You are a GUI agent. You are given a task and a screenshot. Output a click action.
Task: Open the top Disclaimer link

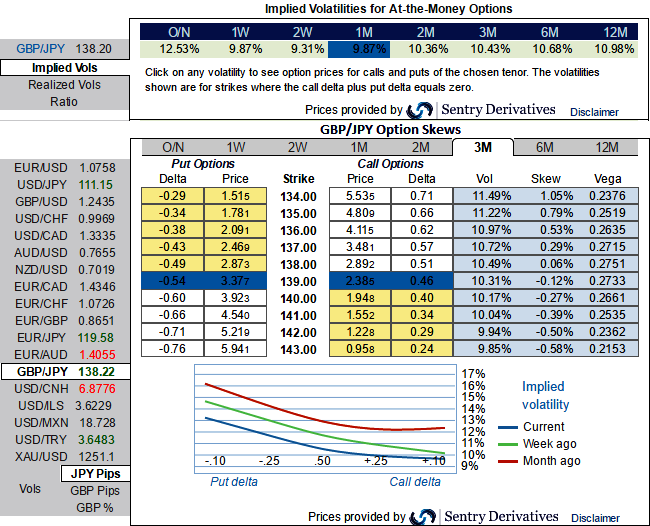[x=594, y=112]
